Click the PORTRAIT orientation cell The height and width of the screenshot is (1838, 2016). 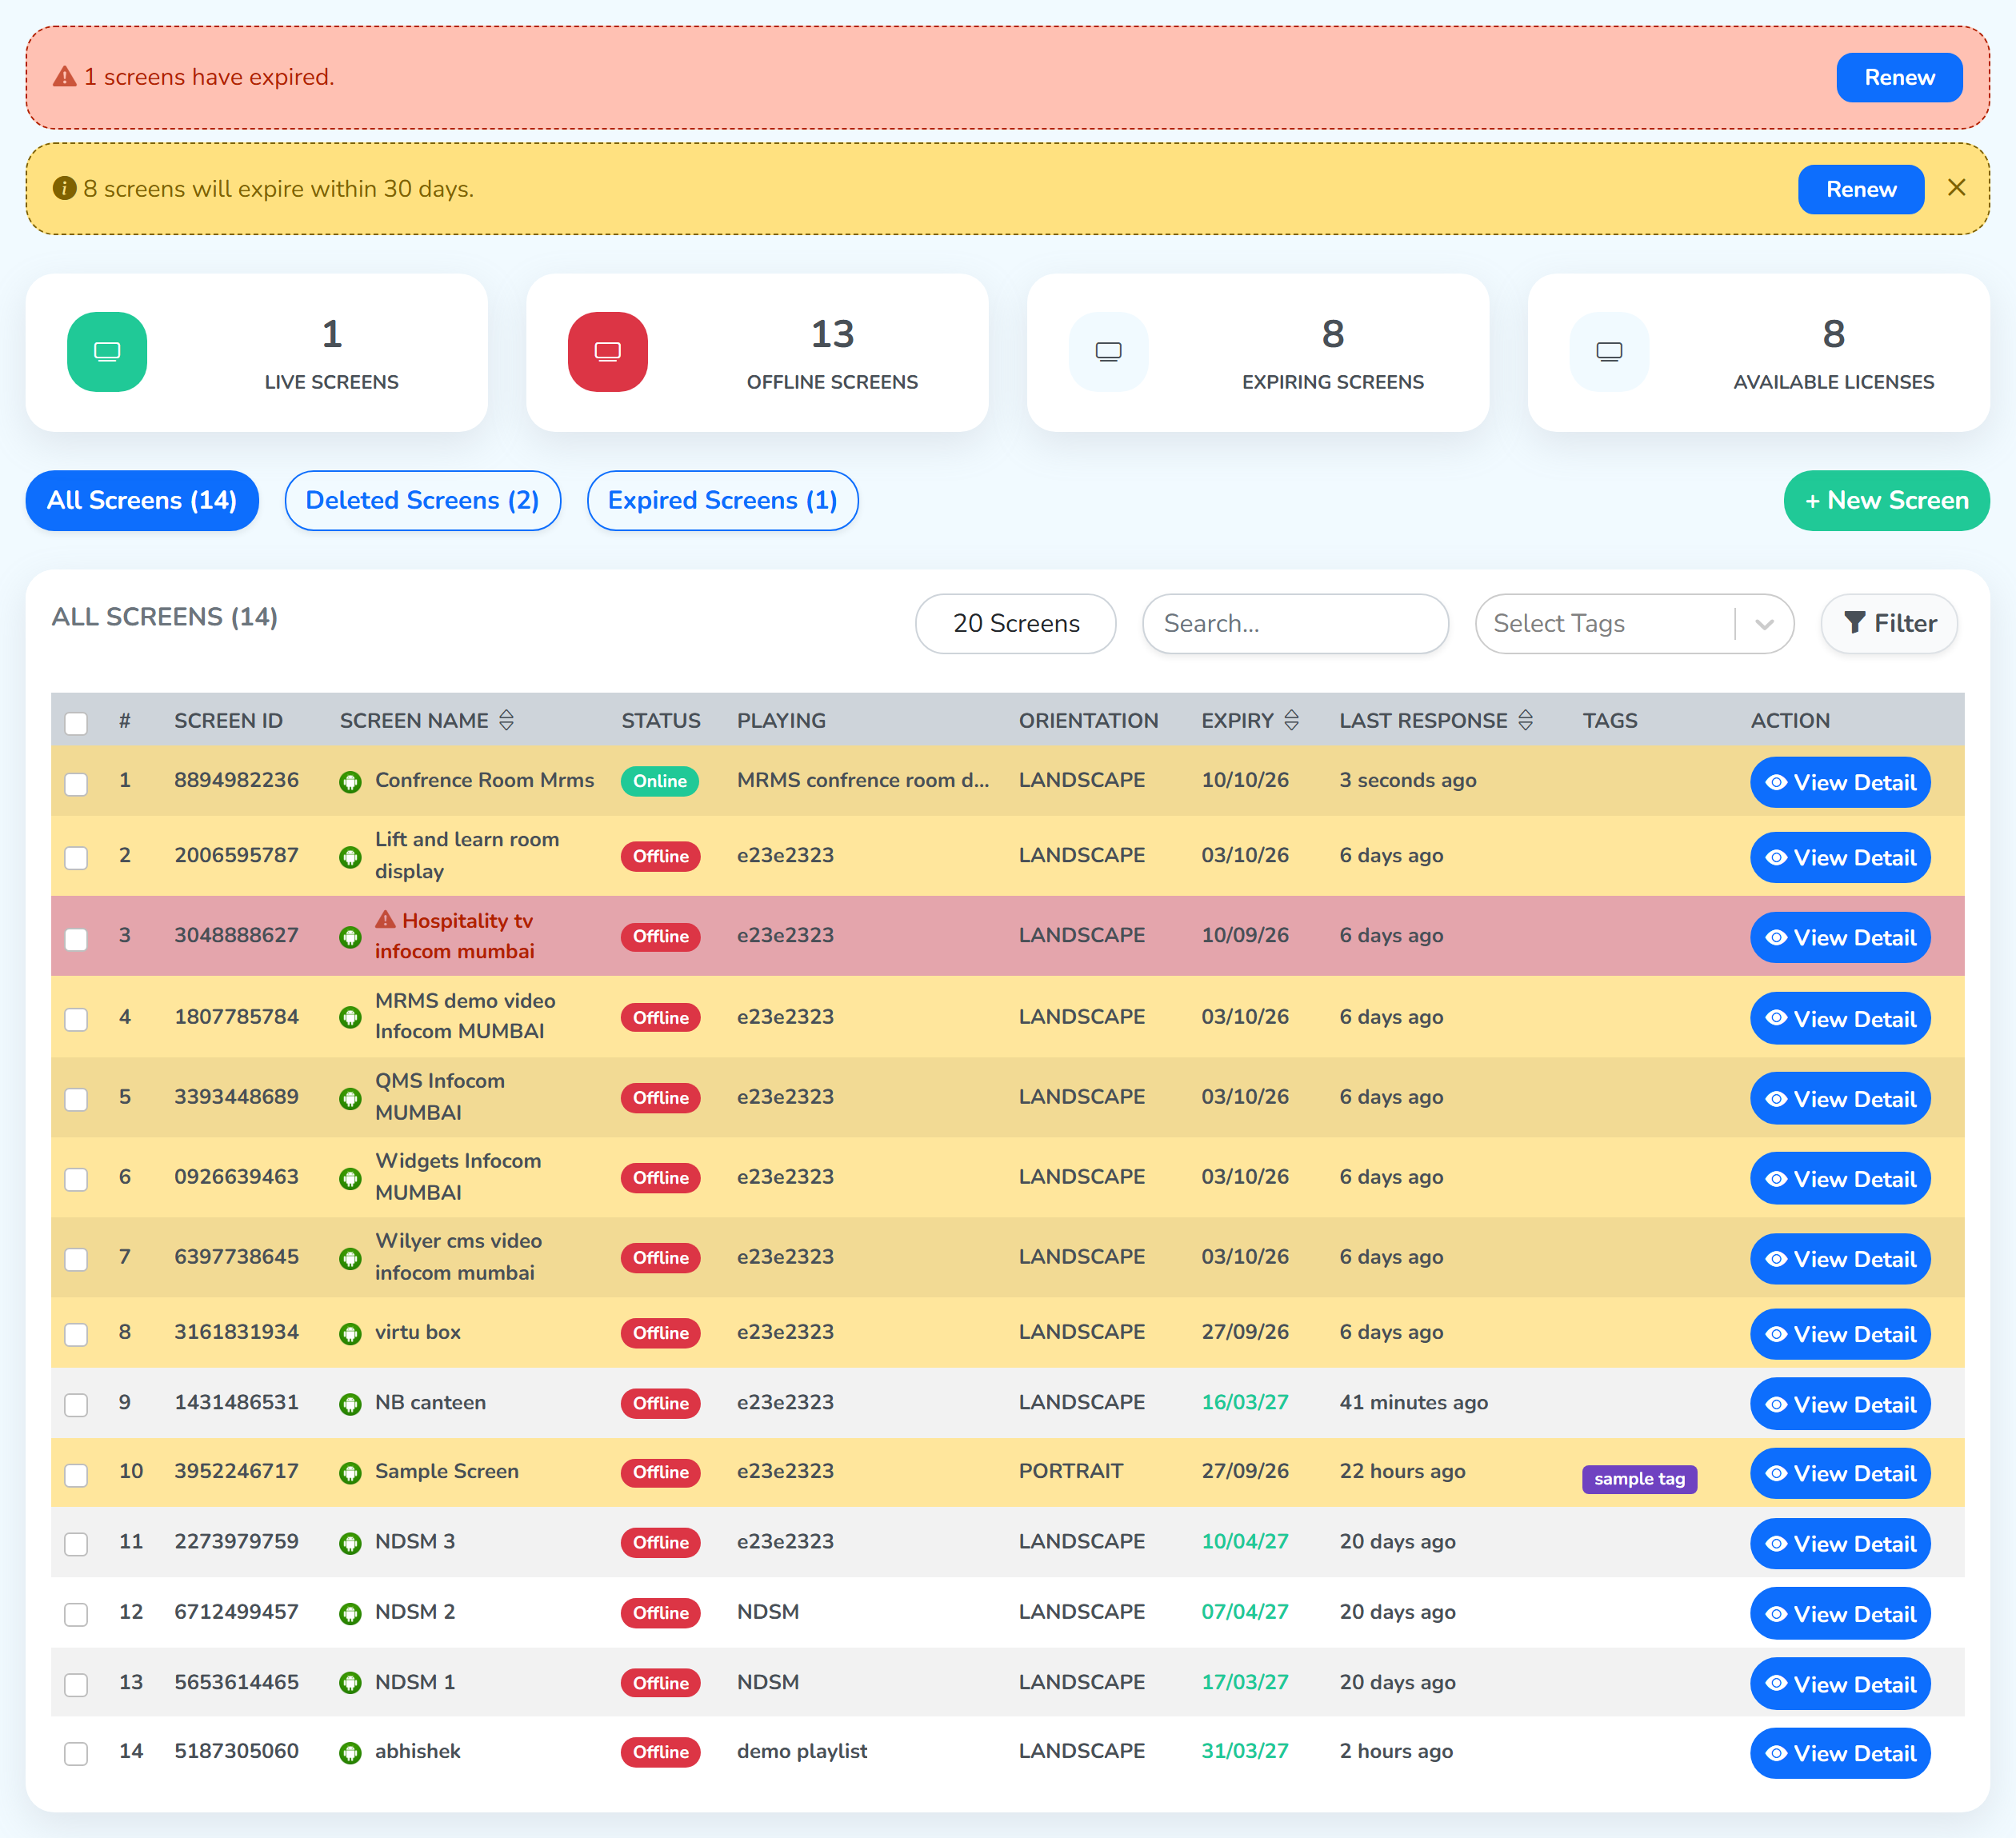1071,1471
